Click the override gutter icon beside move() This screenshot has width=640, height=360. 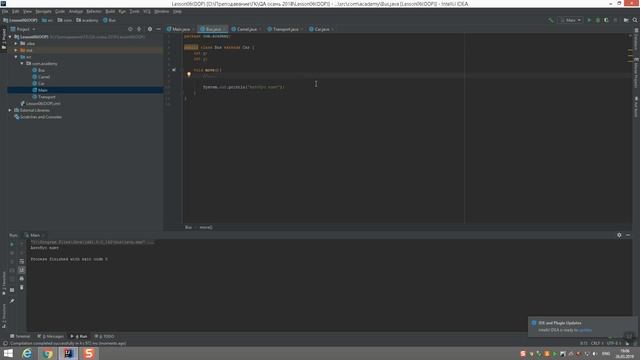[x=174, y=70]
